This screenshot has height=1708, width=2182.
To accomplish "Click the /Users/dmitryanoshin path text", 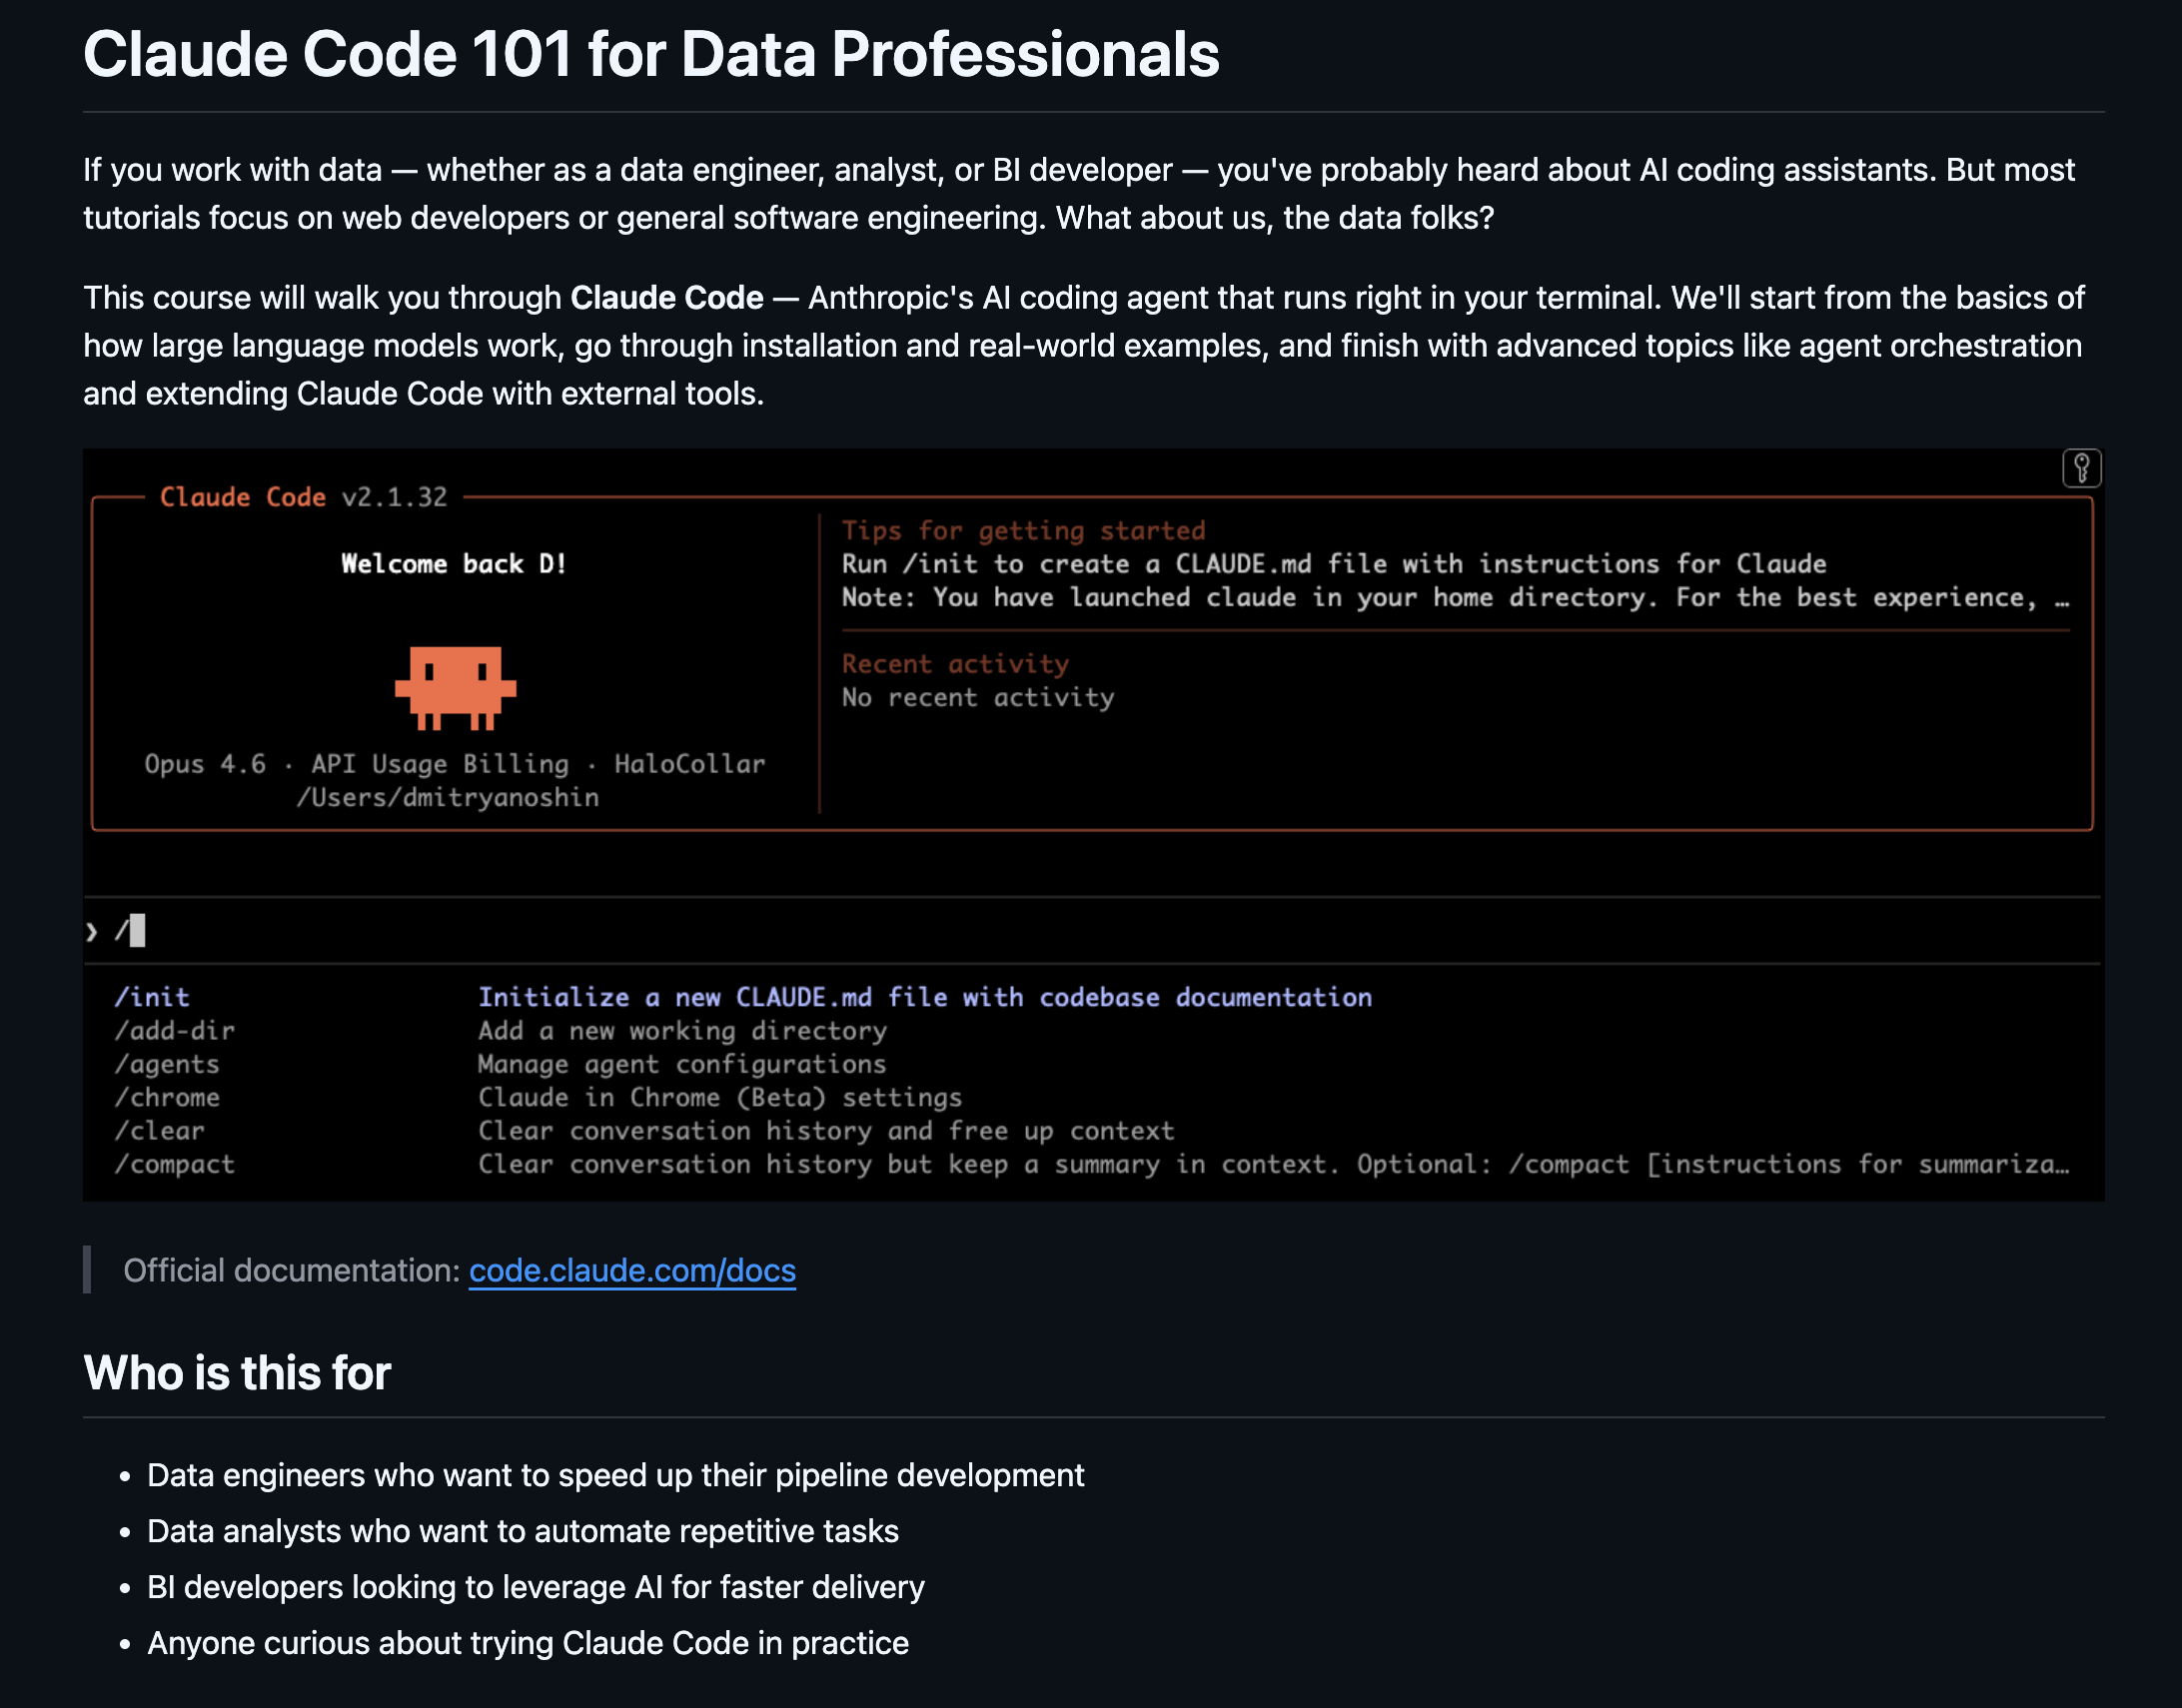I will tap(447, 798).
